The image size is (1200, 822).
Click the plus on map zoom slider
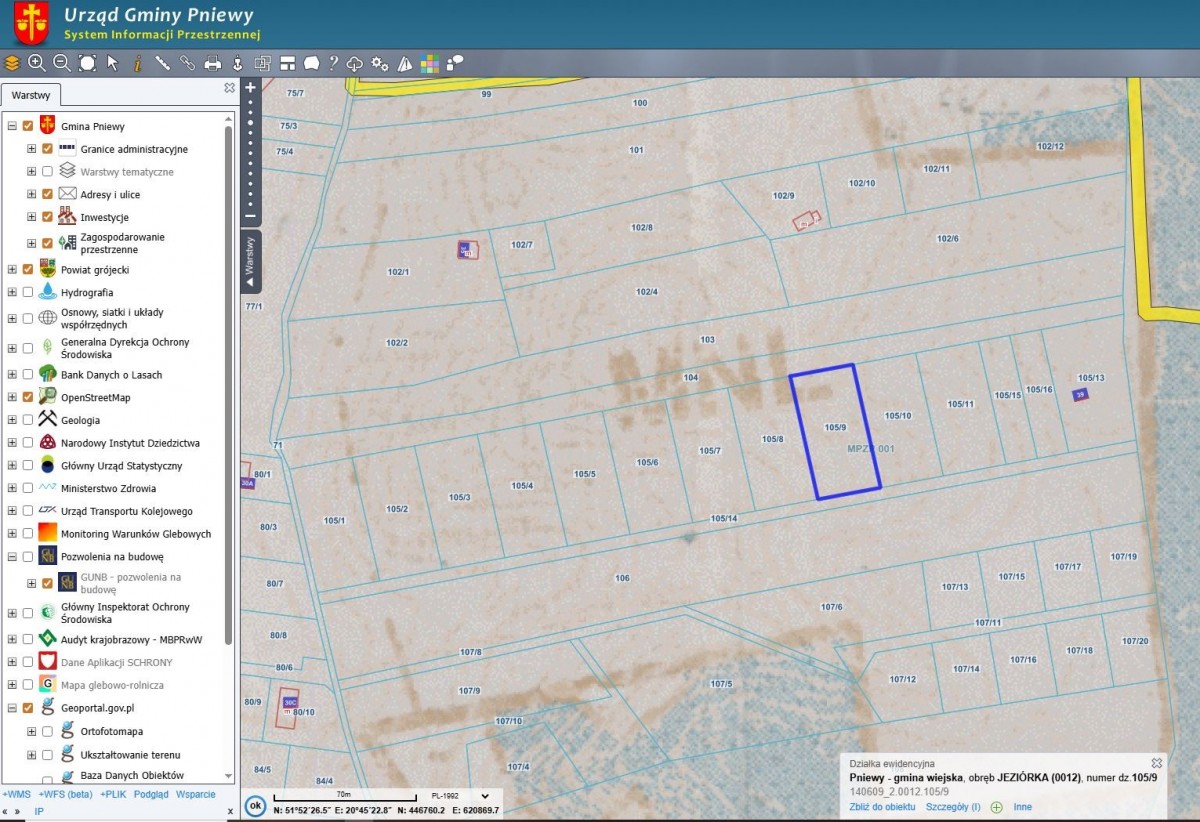[x=251, y=87]
